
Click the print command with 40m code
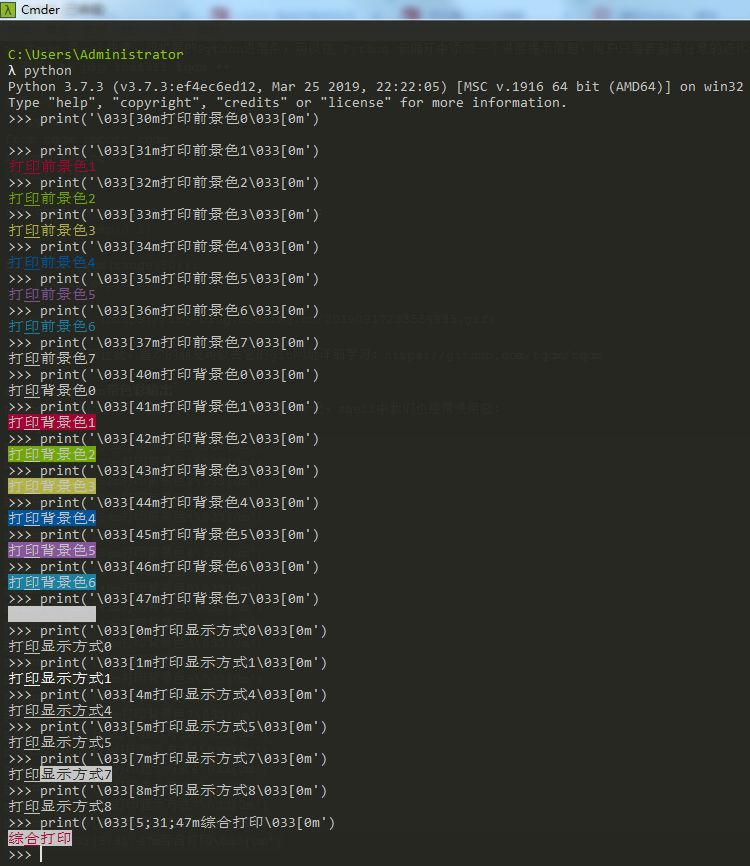click(163, 375)
